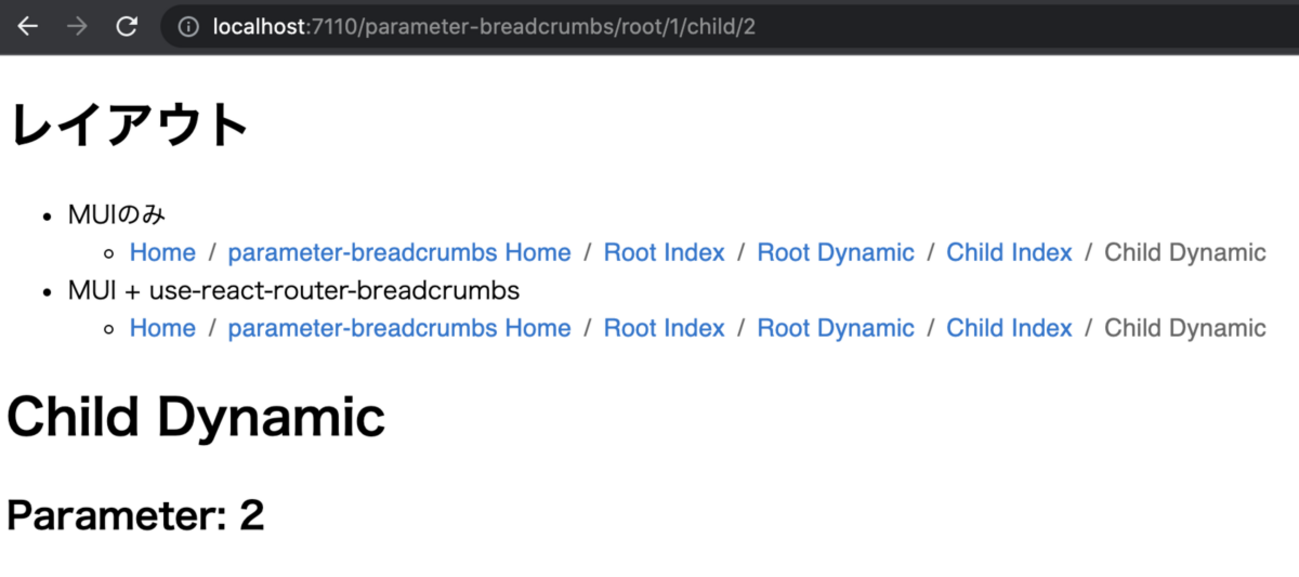Open Home in the use-react-router-breadcrumbs row
Image resolution: width=1299 pixels, height=577 pixels.
coord(162,328)
